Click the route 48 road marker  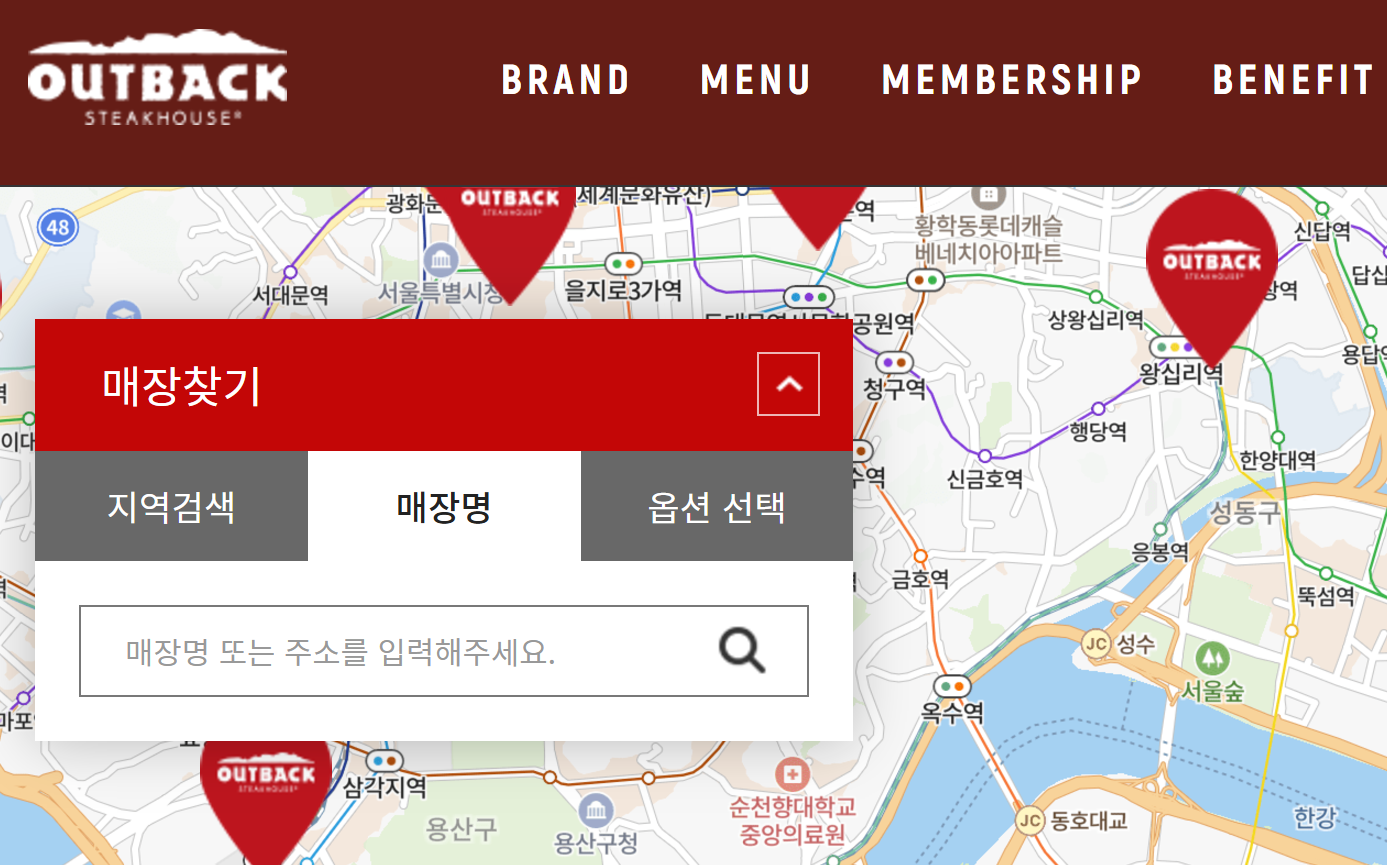58,227
